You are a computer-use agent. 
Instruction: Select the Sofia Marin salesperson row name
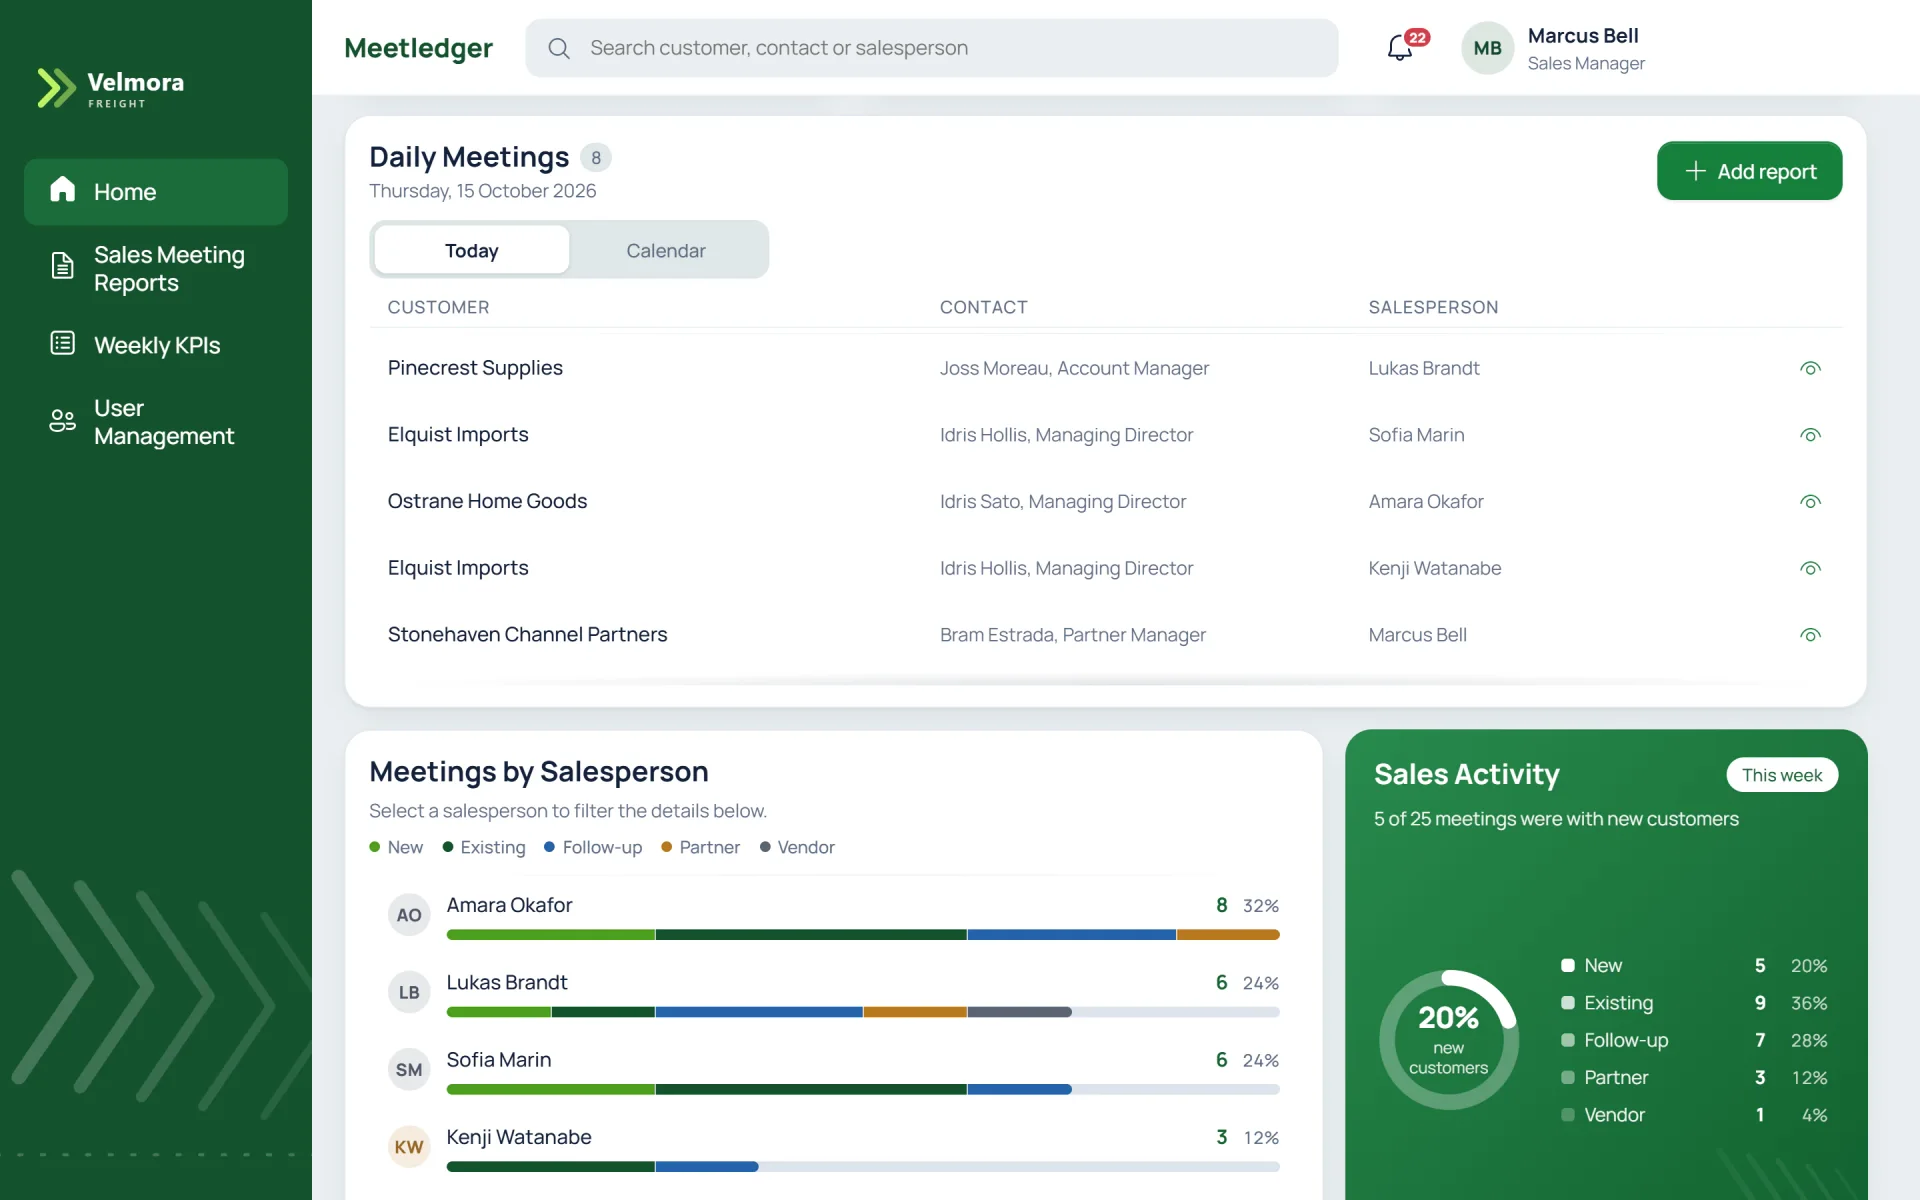(x=498, y=1060)
